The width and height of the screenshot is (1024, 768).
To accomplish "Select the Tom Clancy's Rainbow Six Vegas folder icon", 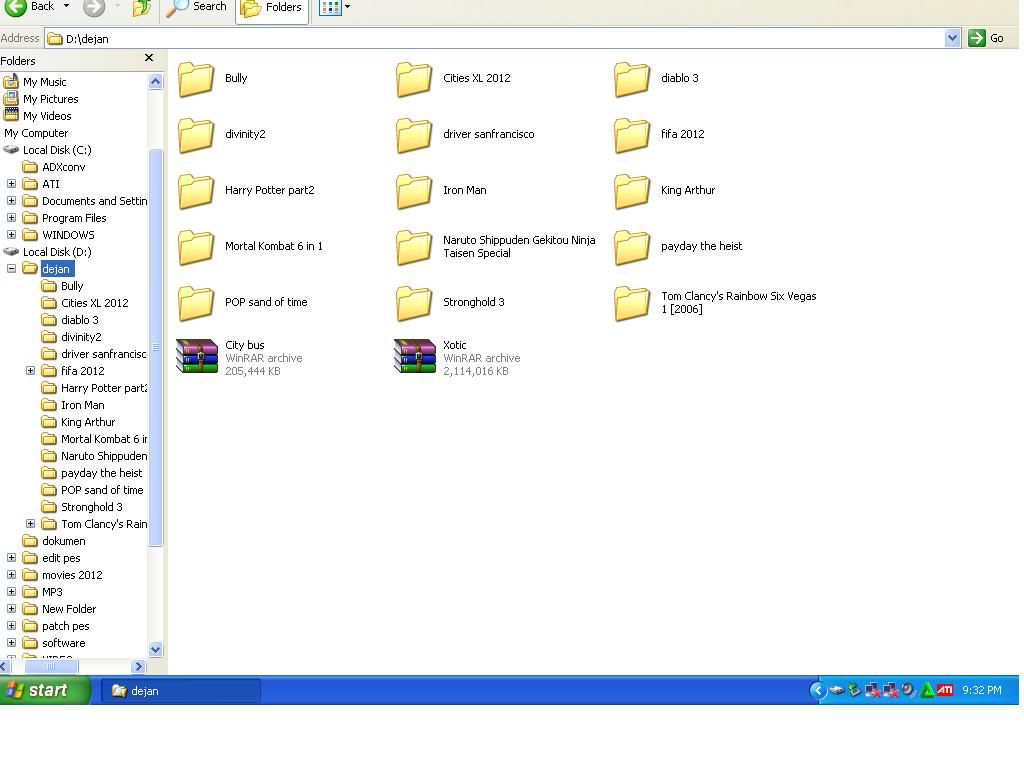I will [632, 304].
